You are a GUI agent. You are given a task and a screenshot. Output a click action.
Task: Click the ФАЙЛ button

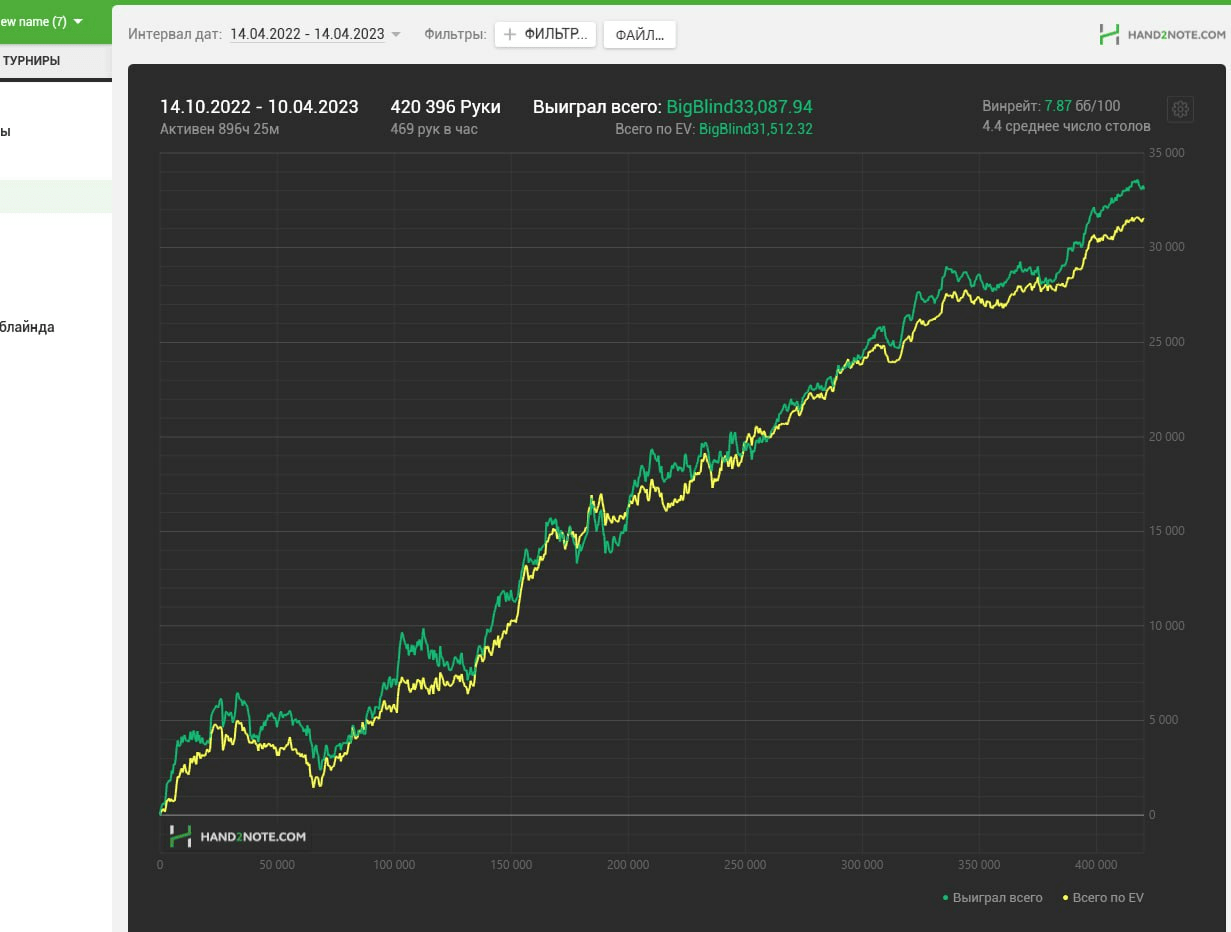point(639,34)
